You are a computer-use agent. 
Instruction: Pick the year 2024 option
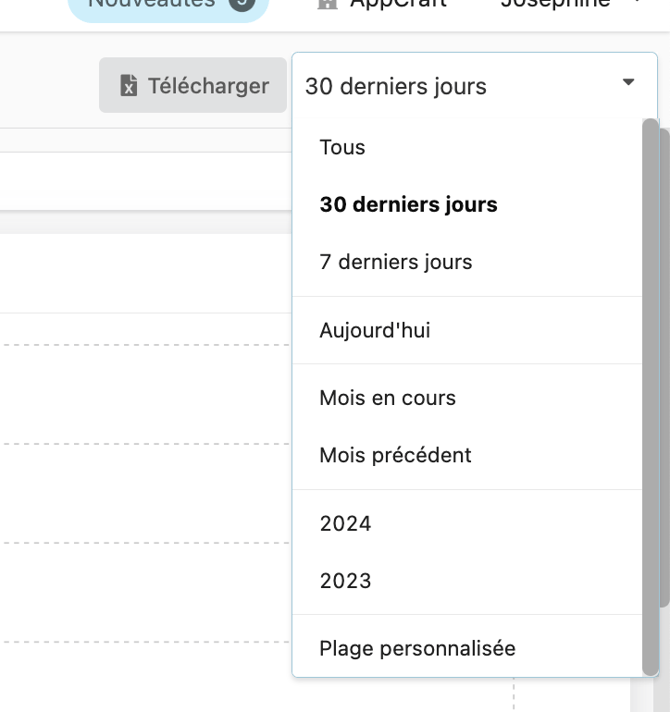(345, 523)
